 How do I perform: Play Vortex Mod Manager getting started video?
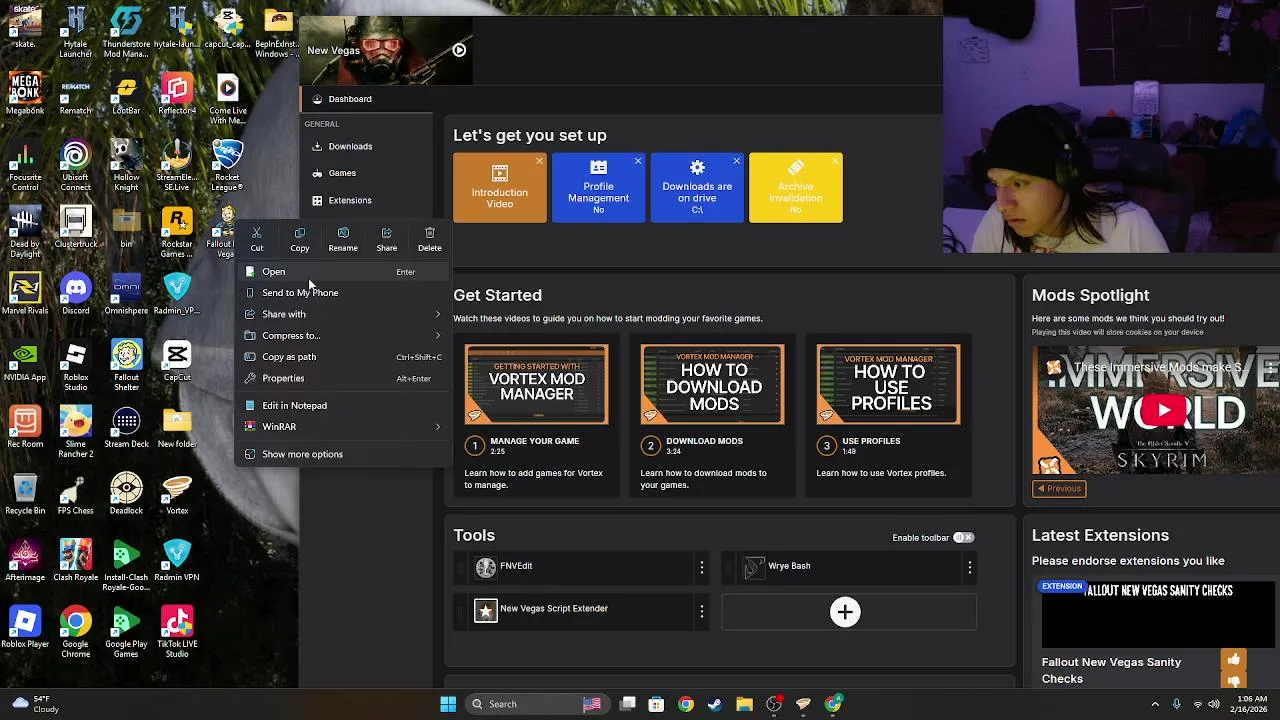coord(536,384)
